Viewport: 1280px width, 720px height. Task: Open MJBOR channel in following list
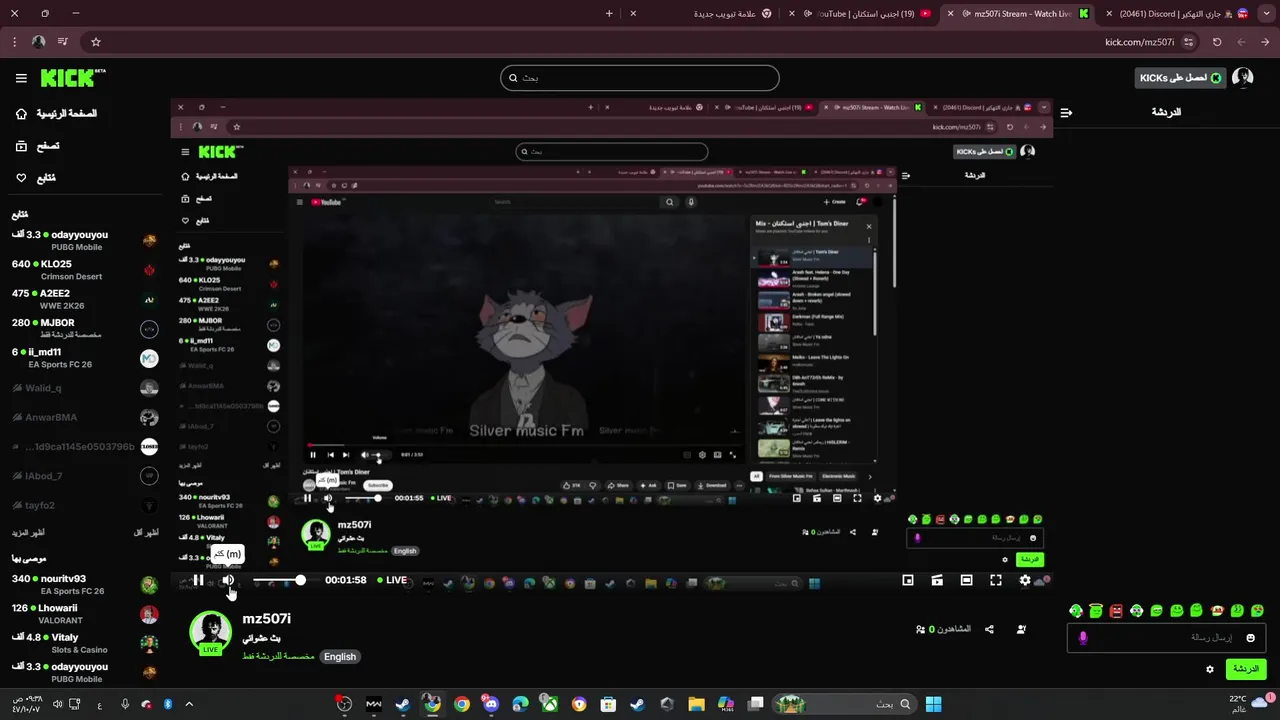84,328
